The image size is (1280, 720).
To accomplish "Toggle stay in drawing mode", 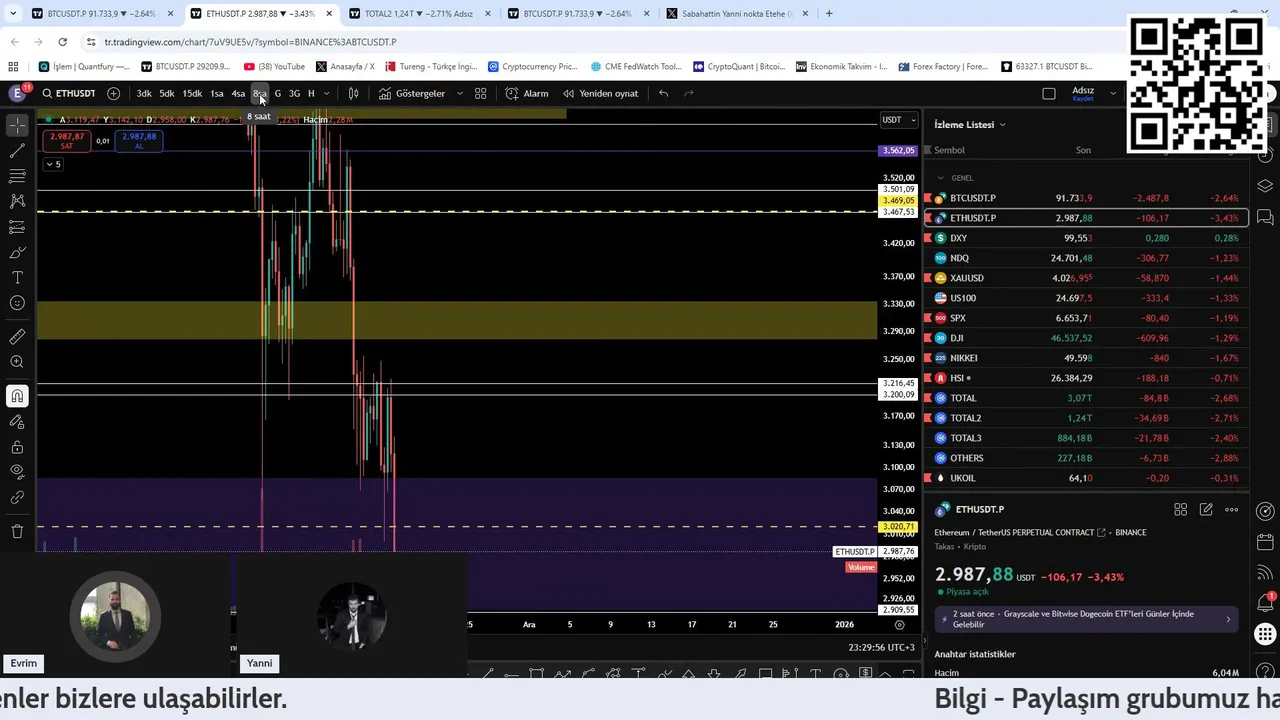I will tap(17, 421).
